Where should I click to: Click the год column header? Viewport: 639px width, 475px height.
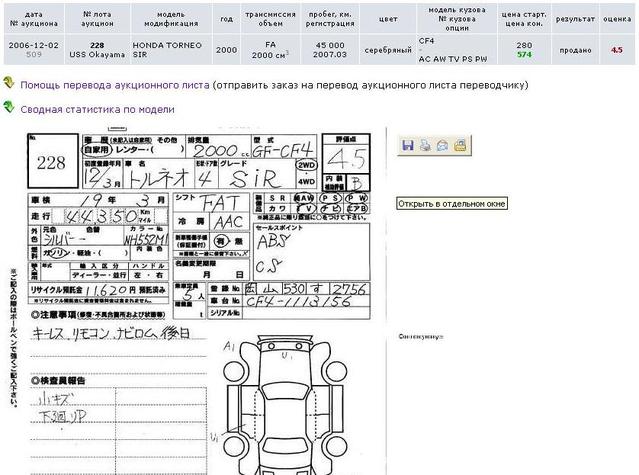[x=227, y=19]
